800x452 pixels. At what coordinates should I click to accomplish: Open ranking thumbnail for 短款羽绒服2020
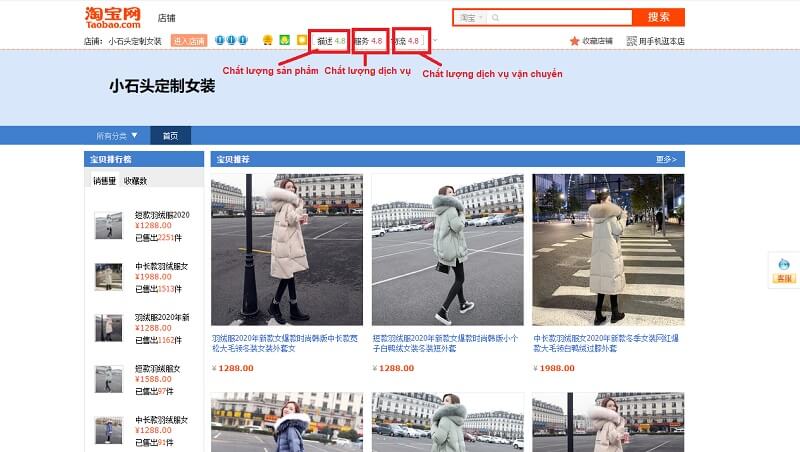point(109,225)
